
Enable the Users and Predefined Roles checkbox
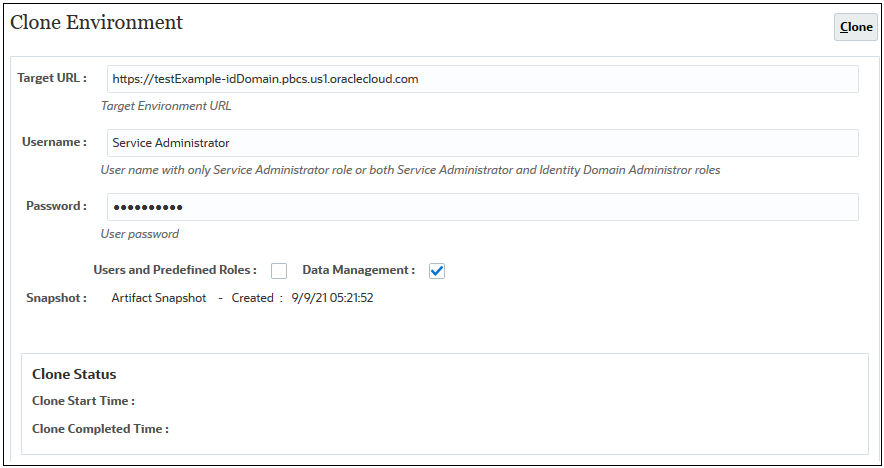click(x=279, y=271)
